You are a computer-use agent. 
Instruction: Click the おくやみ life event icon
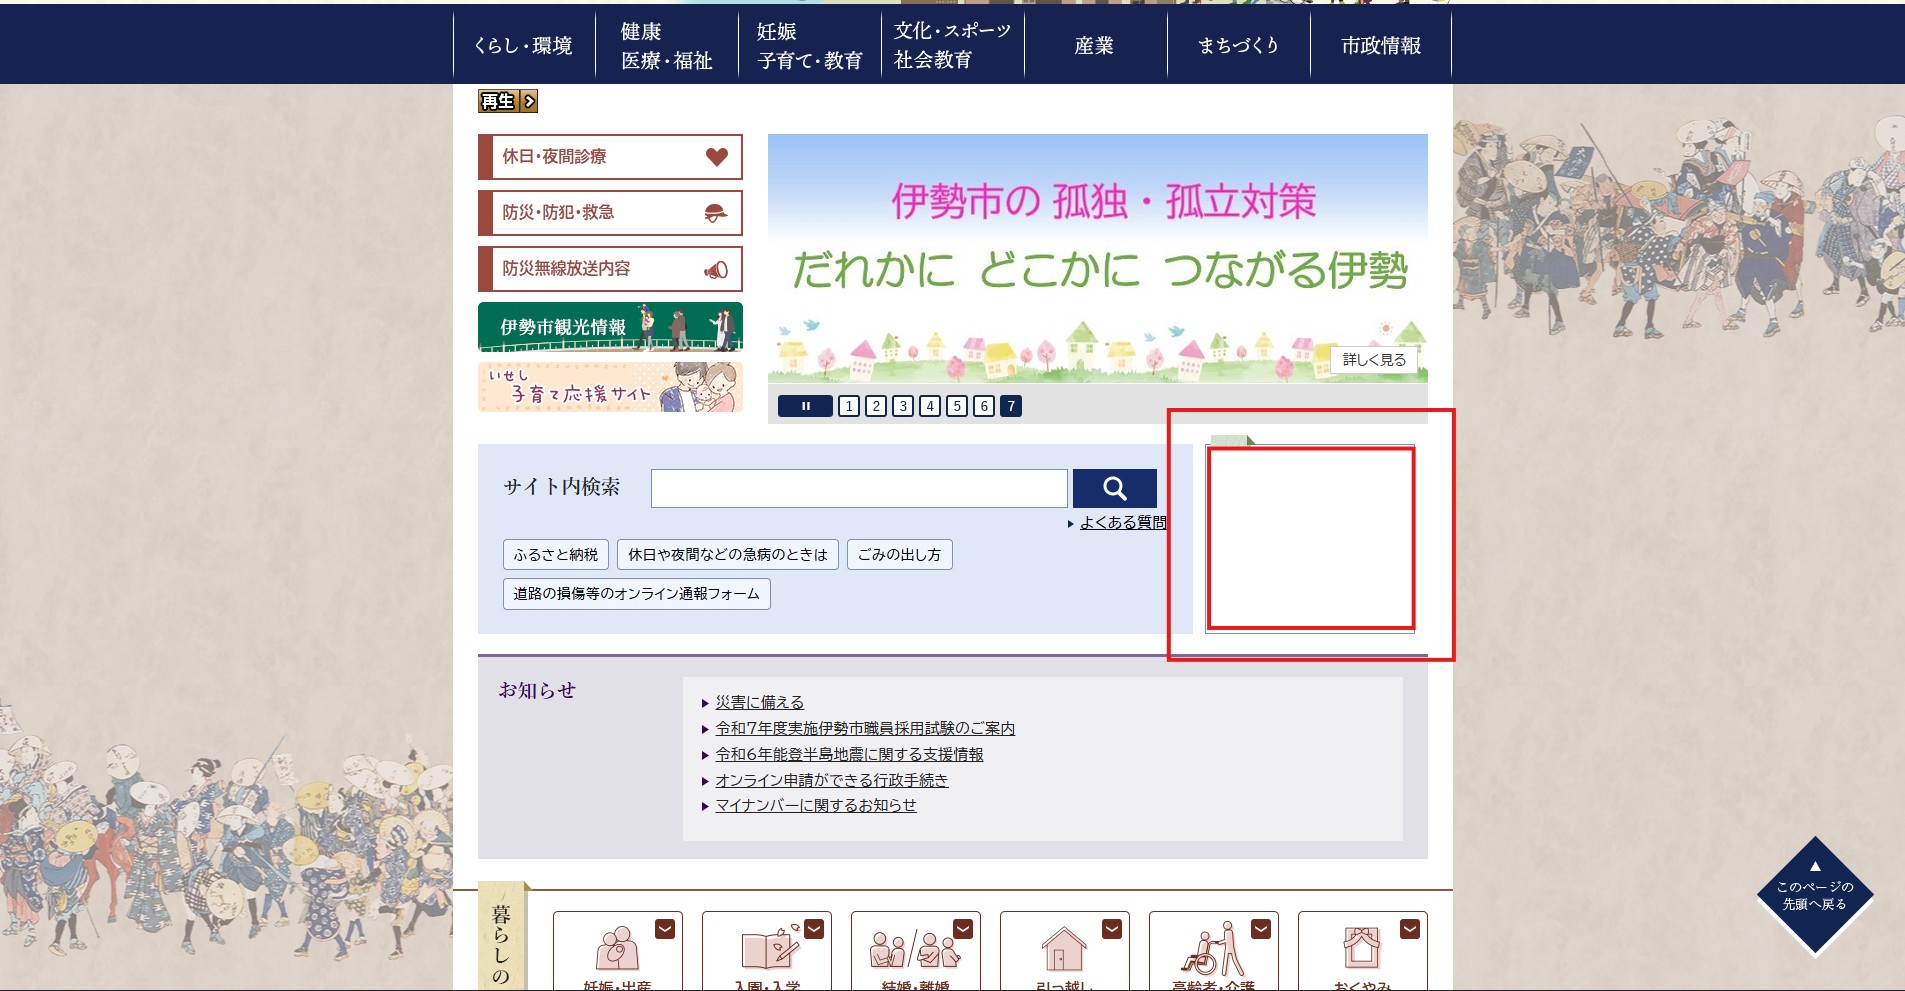pyautogui.click(x=1361, y=948)
